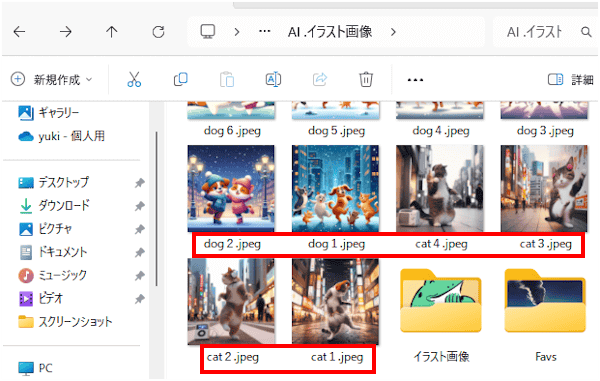Unpin デスクトップ via its pin icon
The height and width of the screenshot is (381, 600).
coord(140,183)
